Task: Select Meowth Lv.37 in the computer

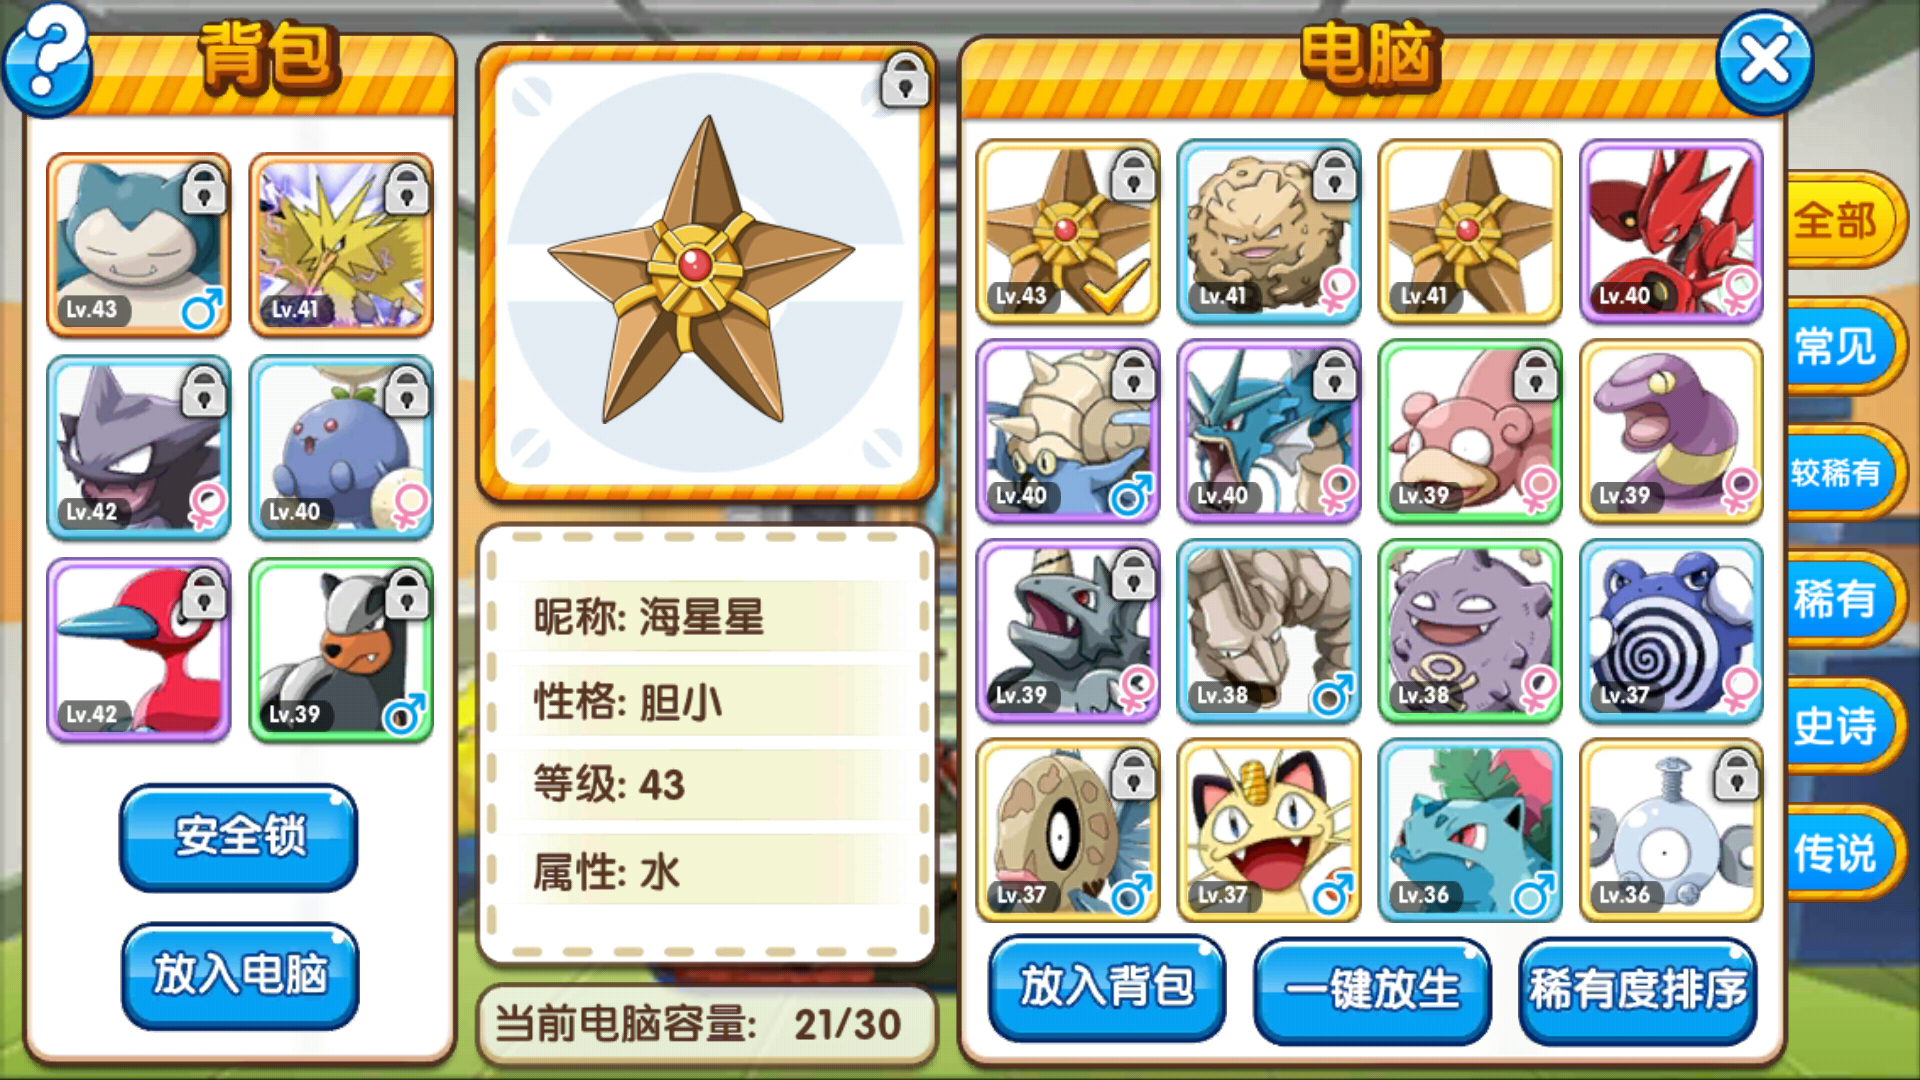Action: tap(1269, 830)
